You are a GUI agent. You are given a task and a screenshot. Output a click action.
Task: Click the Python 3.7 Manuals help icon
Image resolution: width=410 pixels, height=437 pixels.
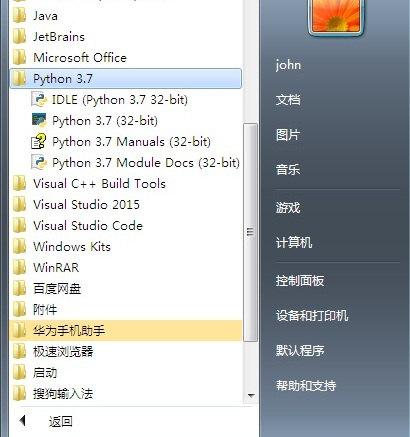coord(39,142)
